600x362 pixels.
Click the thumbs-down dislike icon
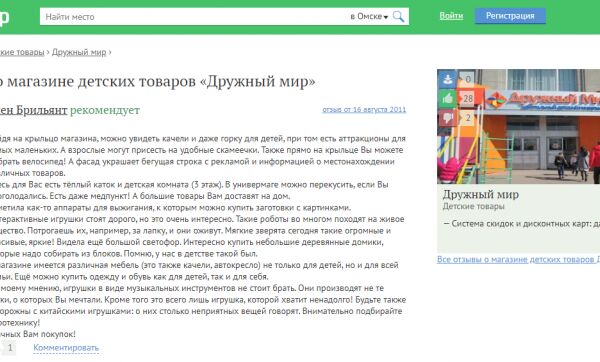point(447,118)
